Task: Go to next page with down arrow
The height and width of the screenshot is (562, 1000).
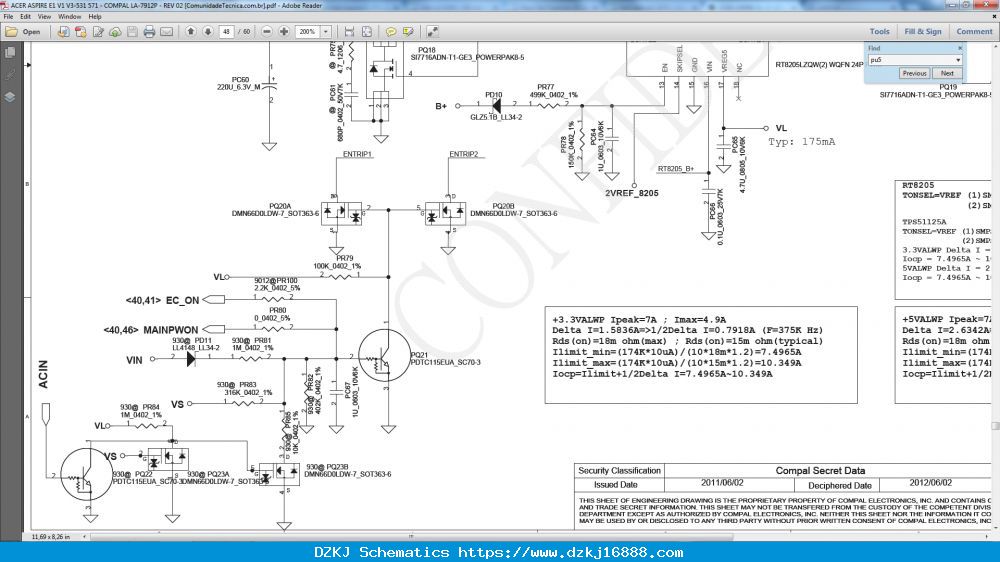Action: click(208, 31)
